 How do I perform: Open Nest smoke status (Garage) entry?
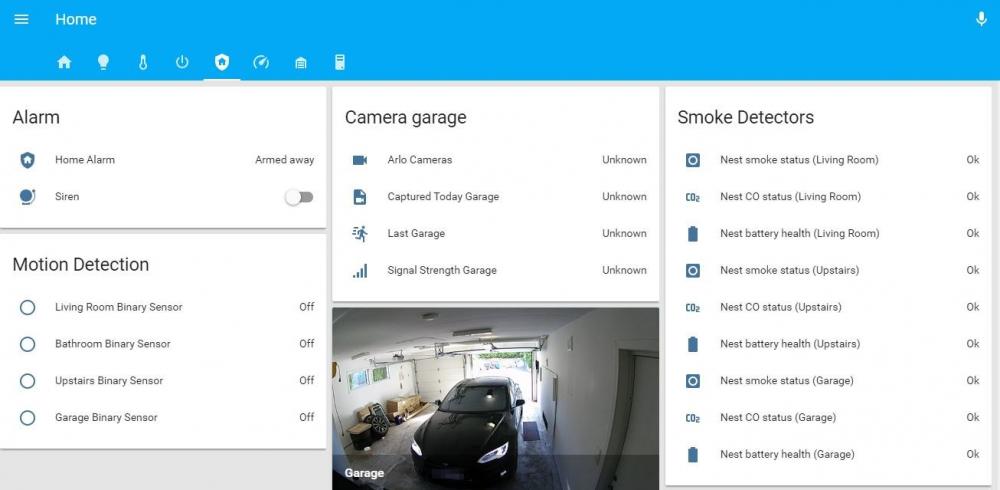coord(784,381)
